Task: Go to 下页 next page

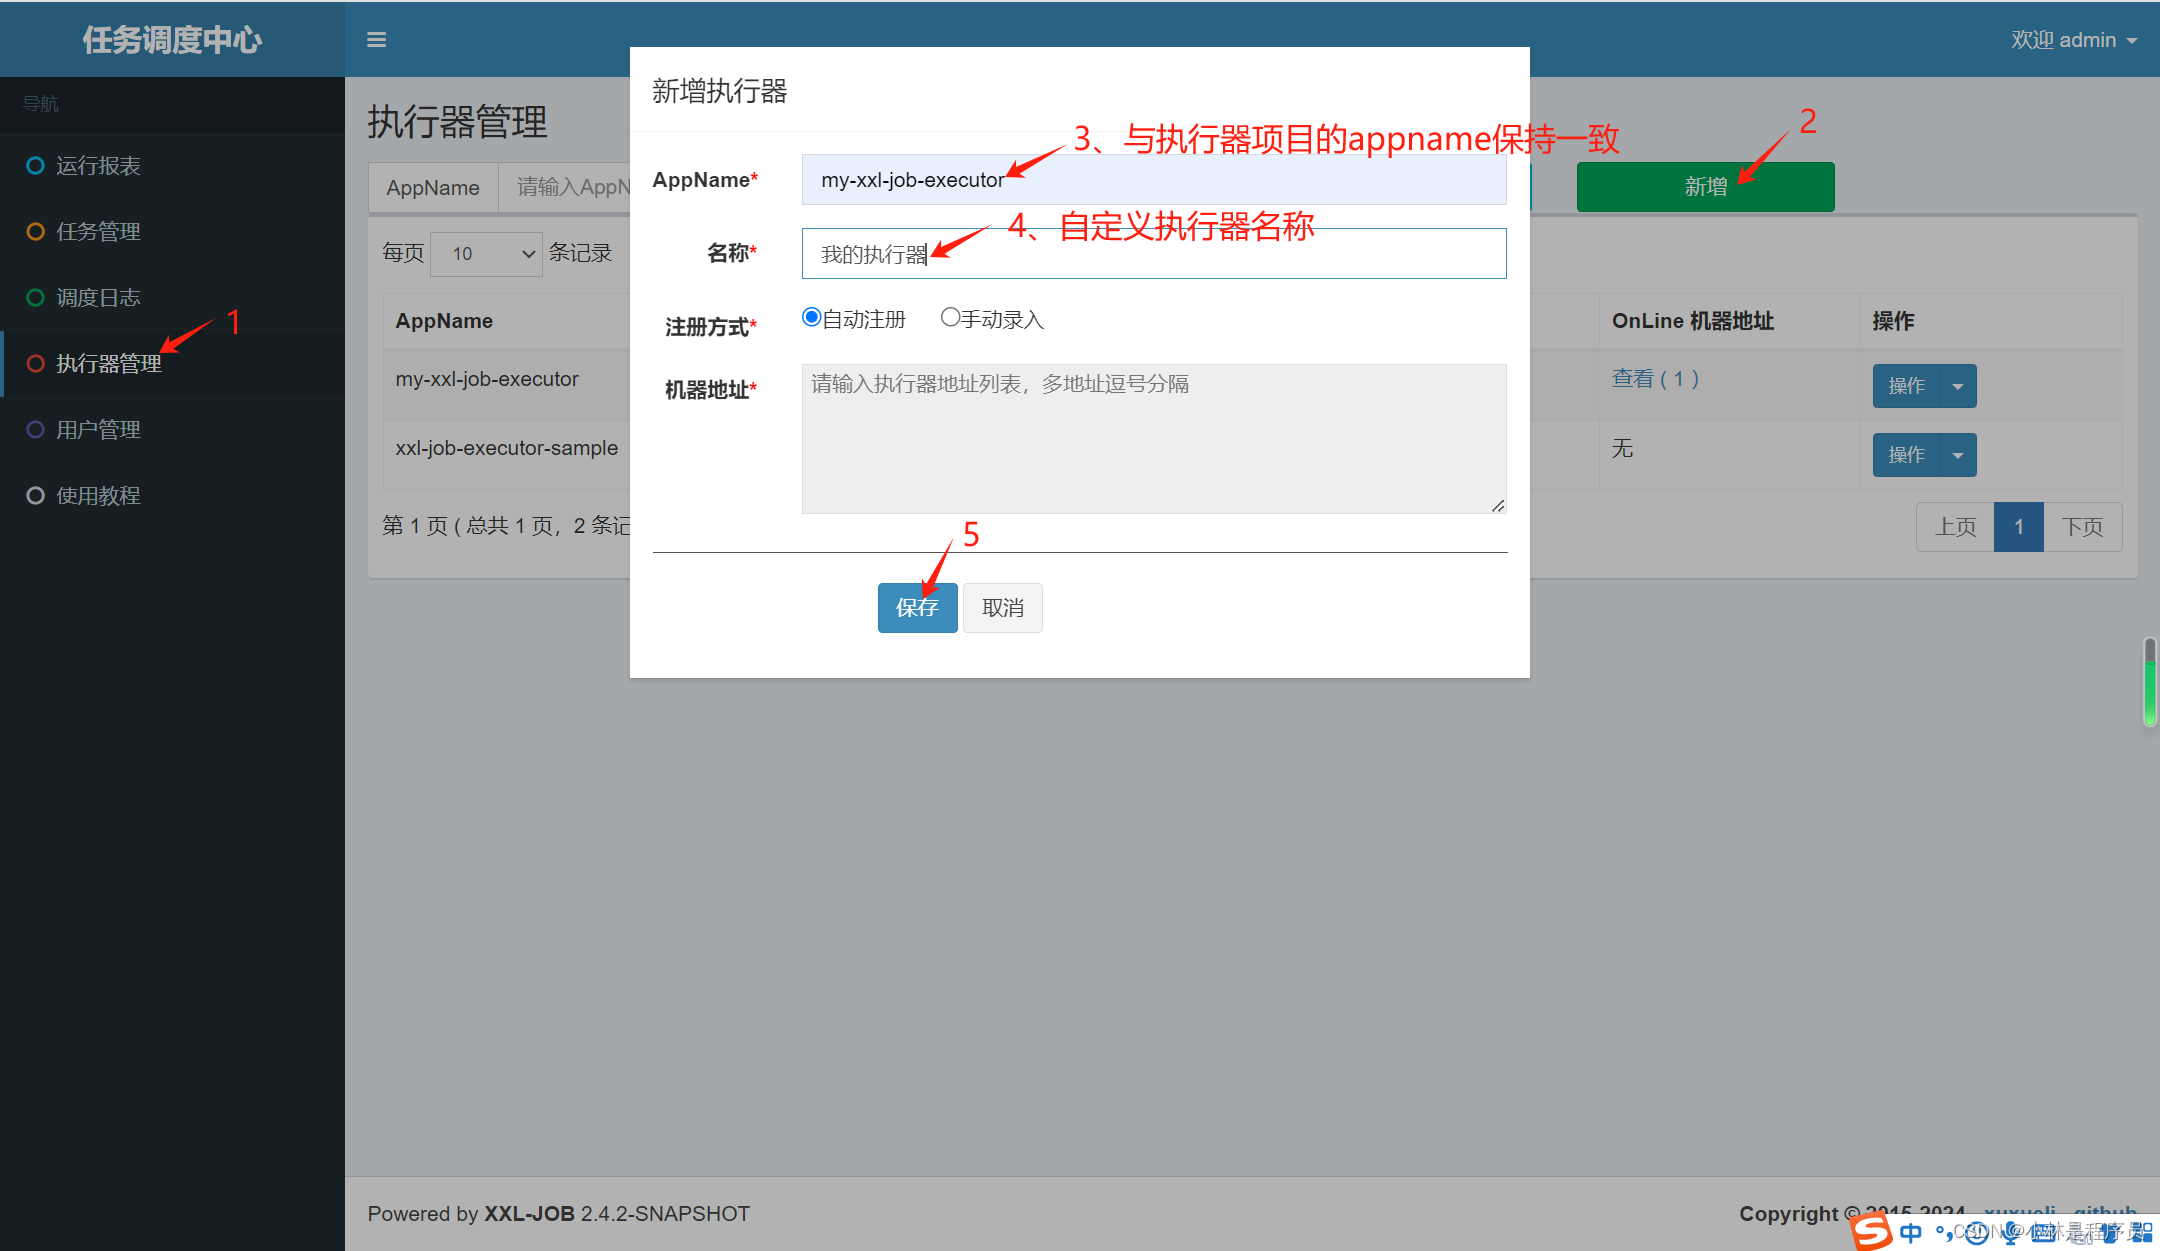Action: [2083, 527]
